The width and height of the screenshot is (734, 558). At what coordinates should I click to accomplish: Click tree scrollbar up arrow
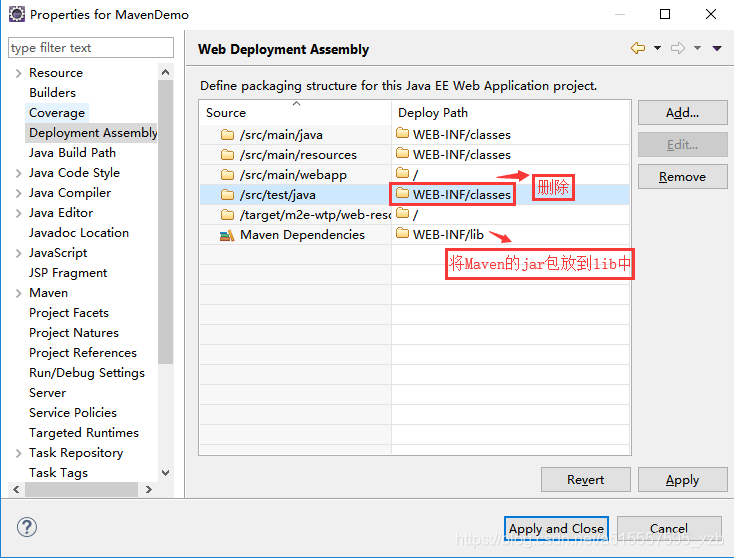pyautogui.click(x=165, y=72)
